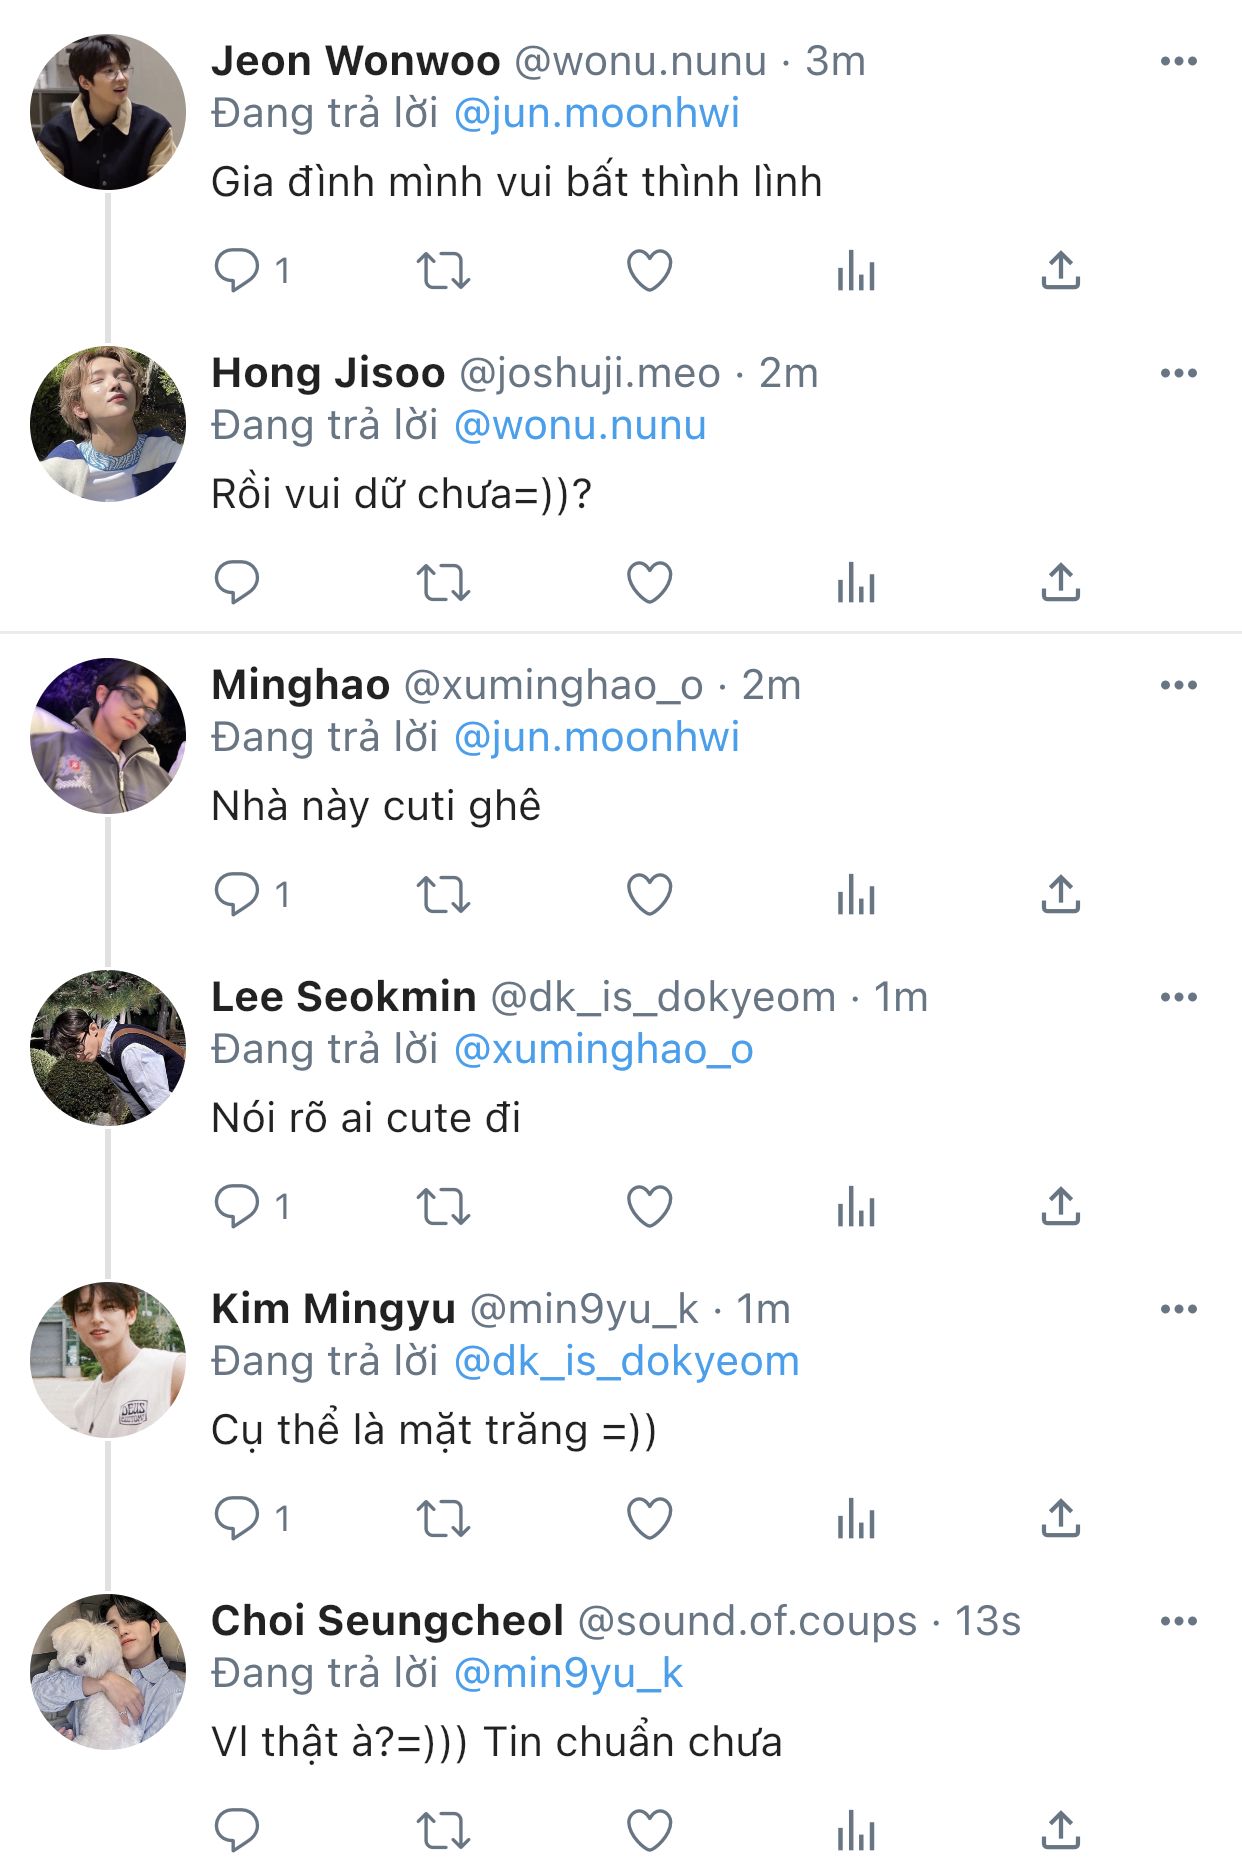Screen dimensions: 1242x1875
Task: View analytics of Kim Mingyu's tweet
Action: pos(856,1518)
